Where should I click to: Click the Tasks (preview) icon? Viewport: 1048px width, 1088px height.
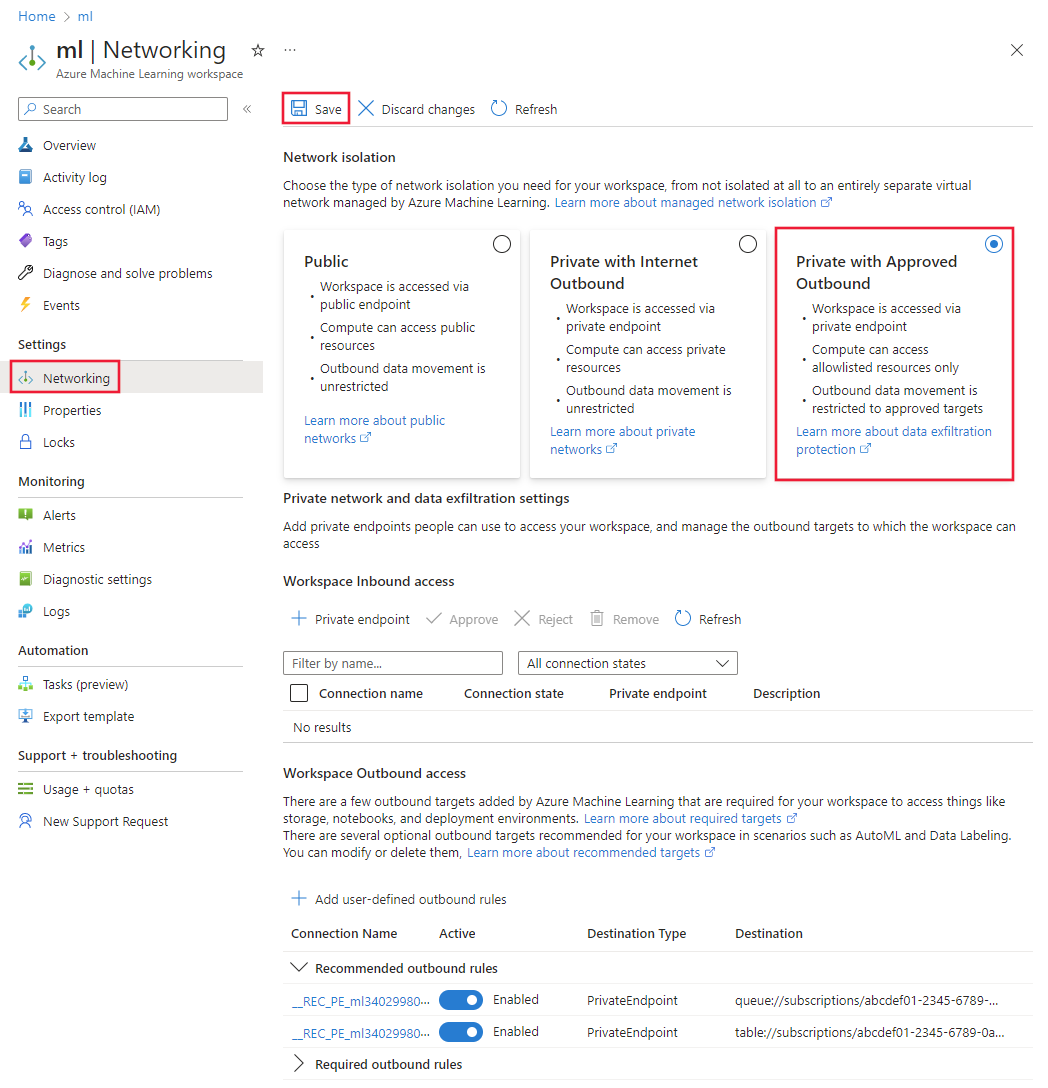pyautogui.click(x=26, y=684)
